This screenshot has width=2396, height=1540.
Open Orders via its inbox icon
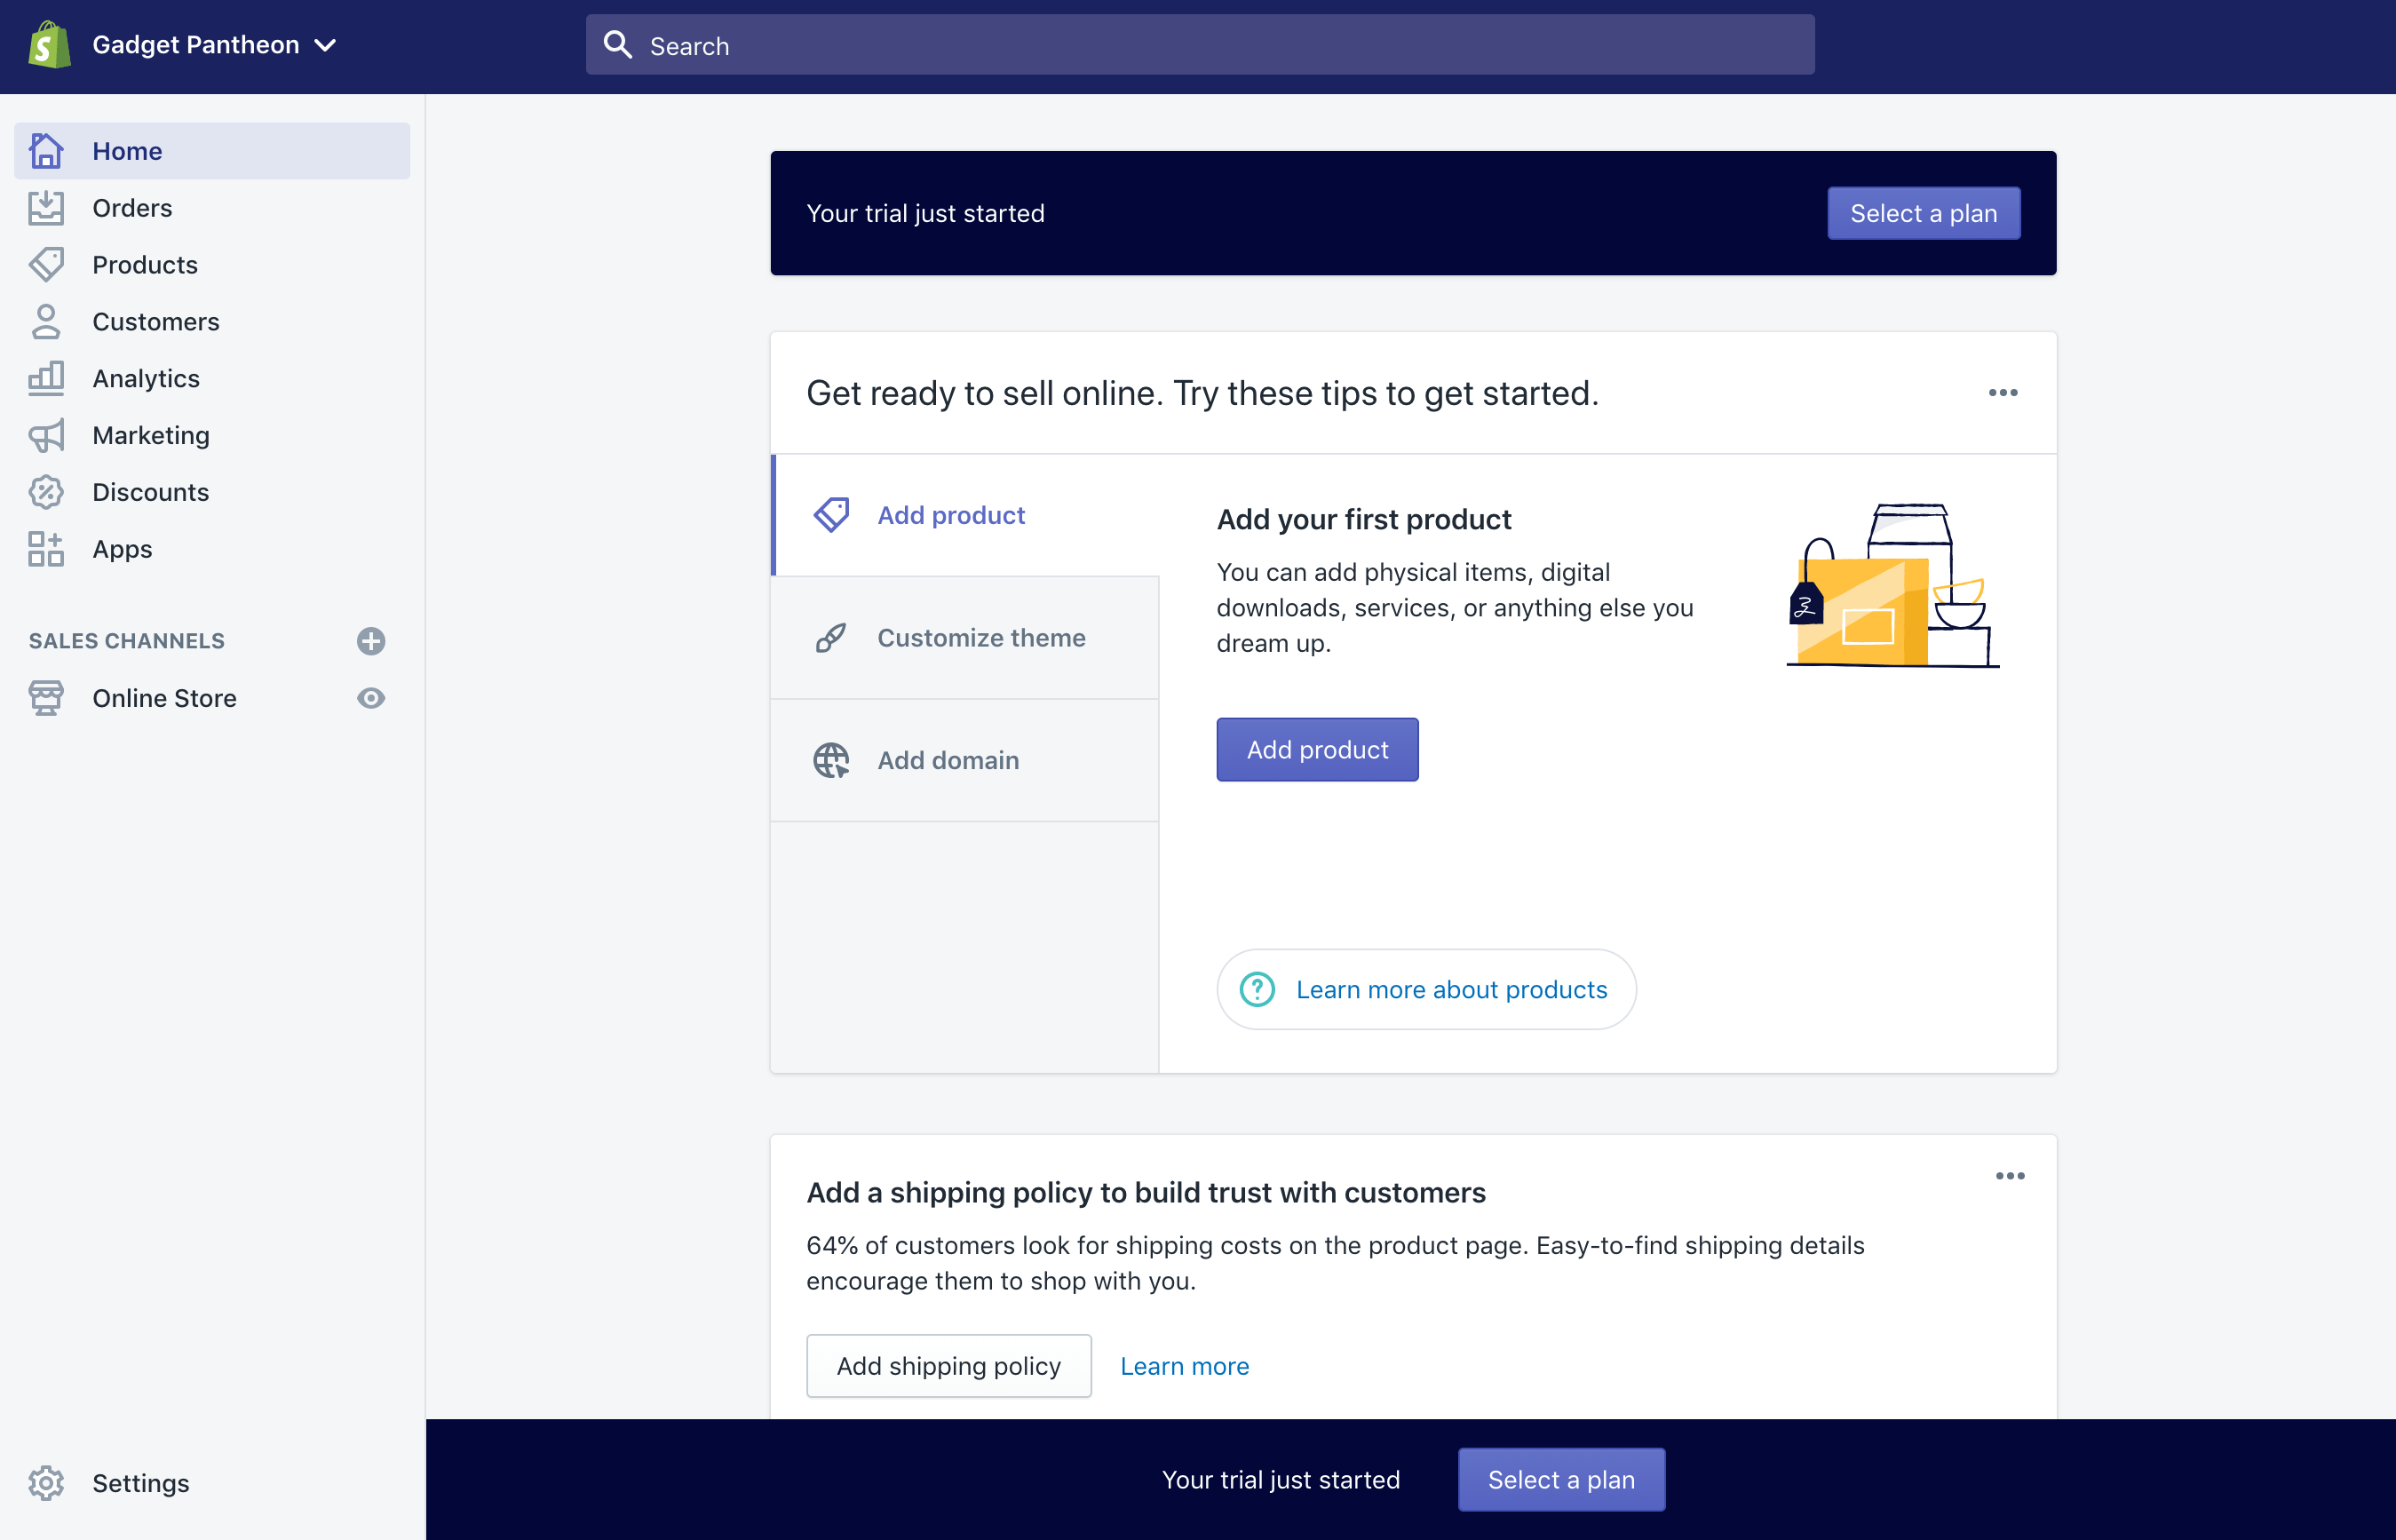pyautogui.click(x=46, y=208)
